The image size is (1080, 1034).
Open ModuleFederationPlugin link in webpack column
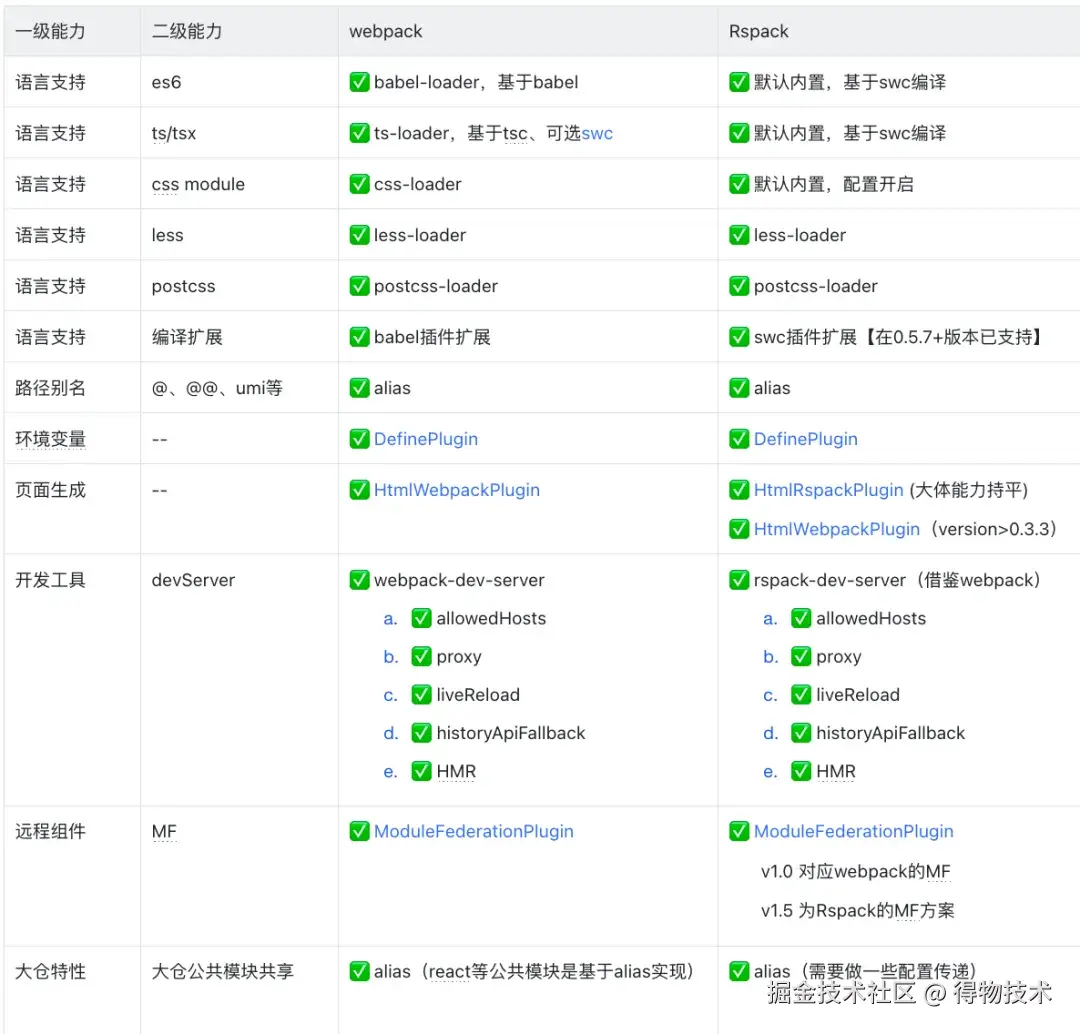[473, 831]
